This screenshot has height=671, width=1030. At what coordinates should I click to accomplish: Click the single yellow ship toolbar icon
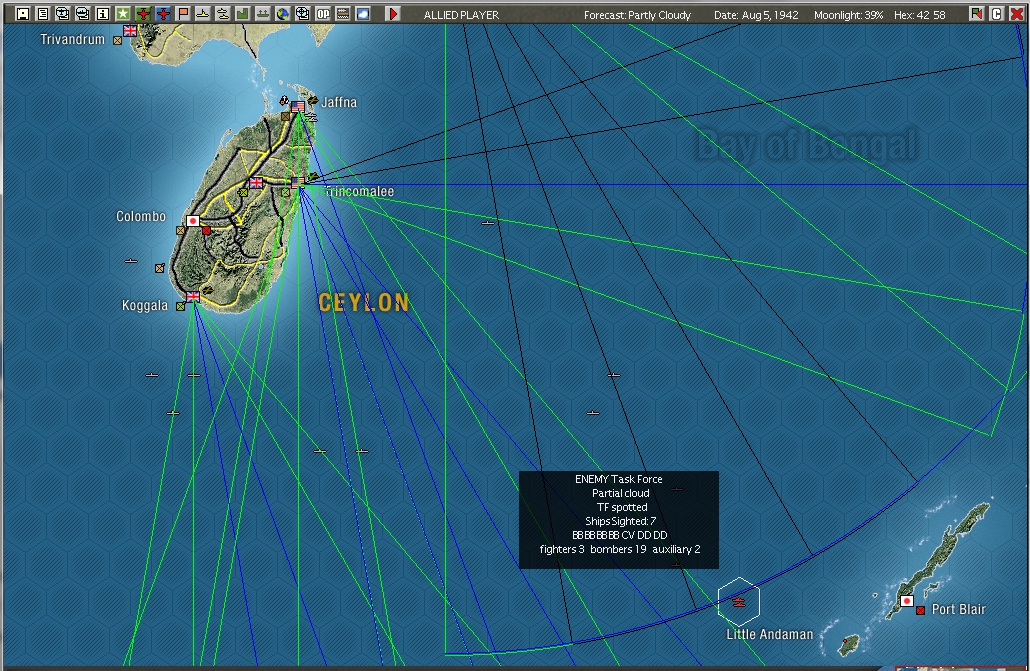tap(203, 14)
